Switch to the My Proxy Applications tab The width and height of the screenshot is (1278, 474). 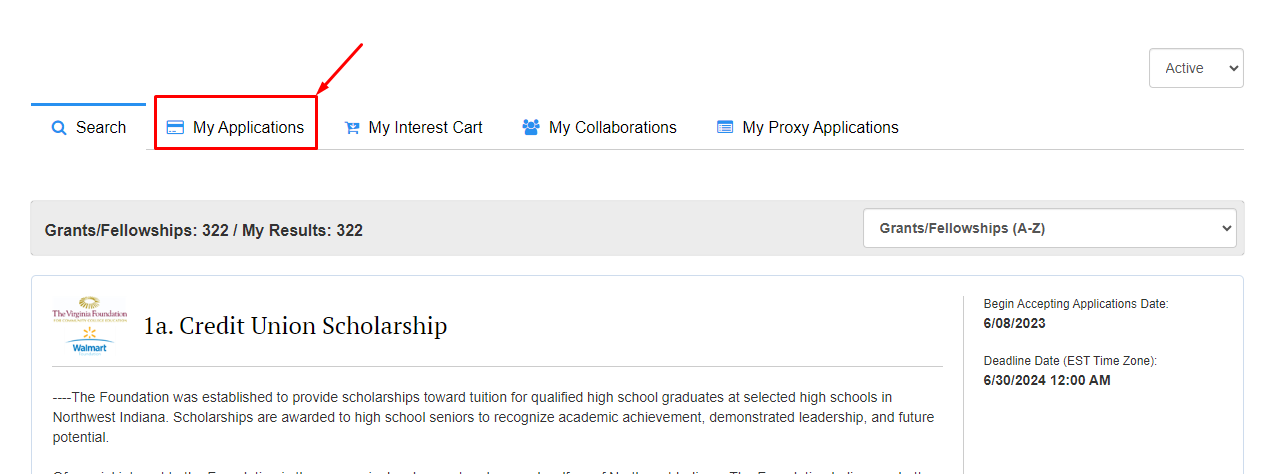point(807,127)
